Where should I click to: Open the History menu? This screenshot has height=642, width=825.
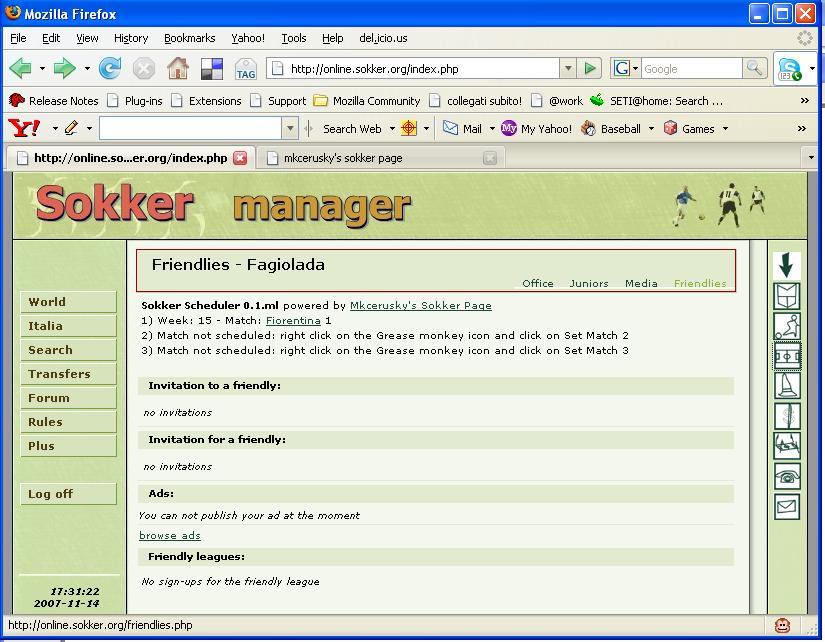coord(131,38)
